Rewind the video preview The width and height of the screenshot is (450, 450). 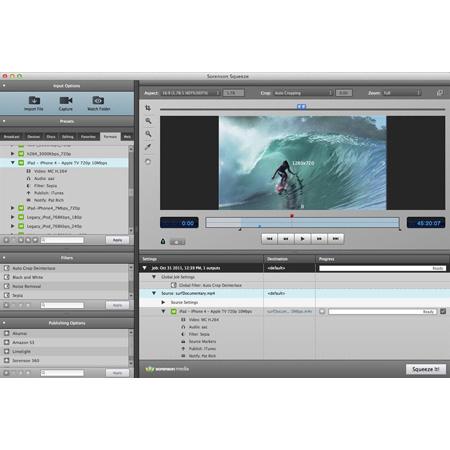click(x=286, y=239)
